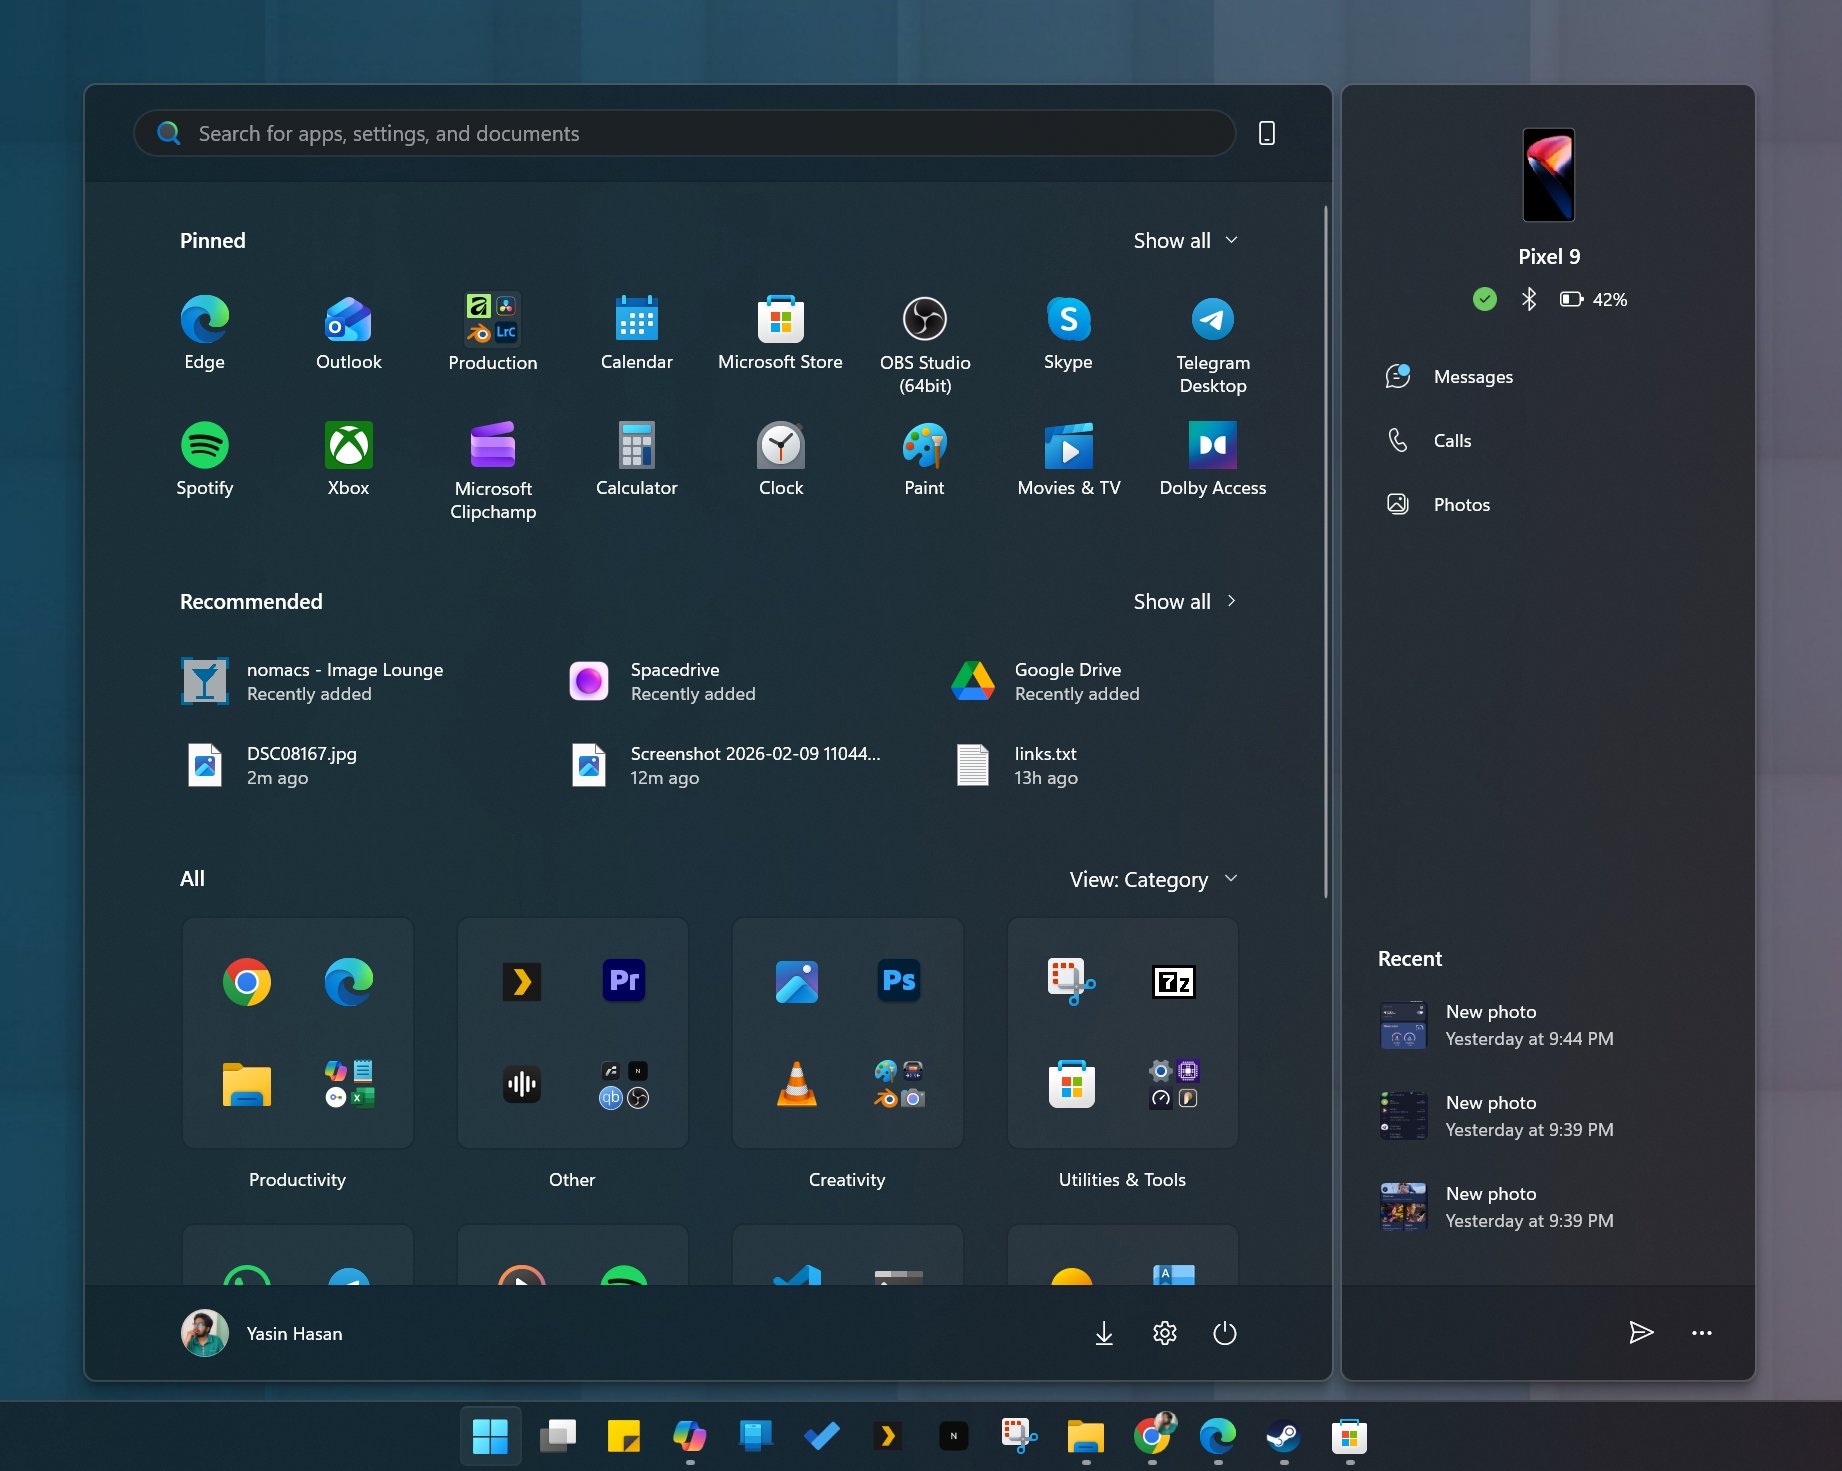
Task: Open nomacs - Image Lounge recommendation
Action: point(312,681)
